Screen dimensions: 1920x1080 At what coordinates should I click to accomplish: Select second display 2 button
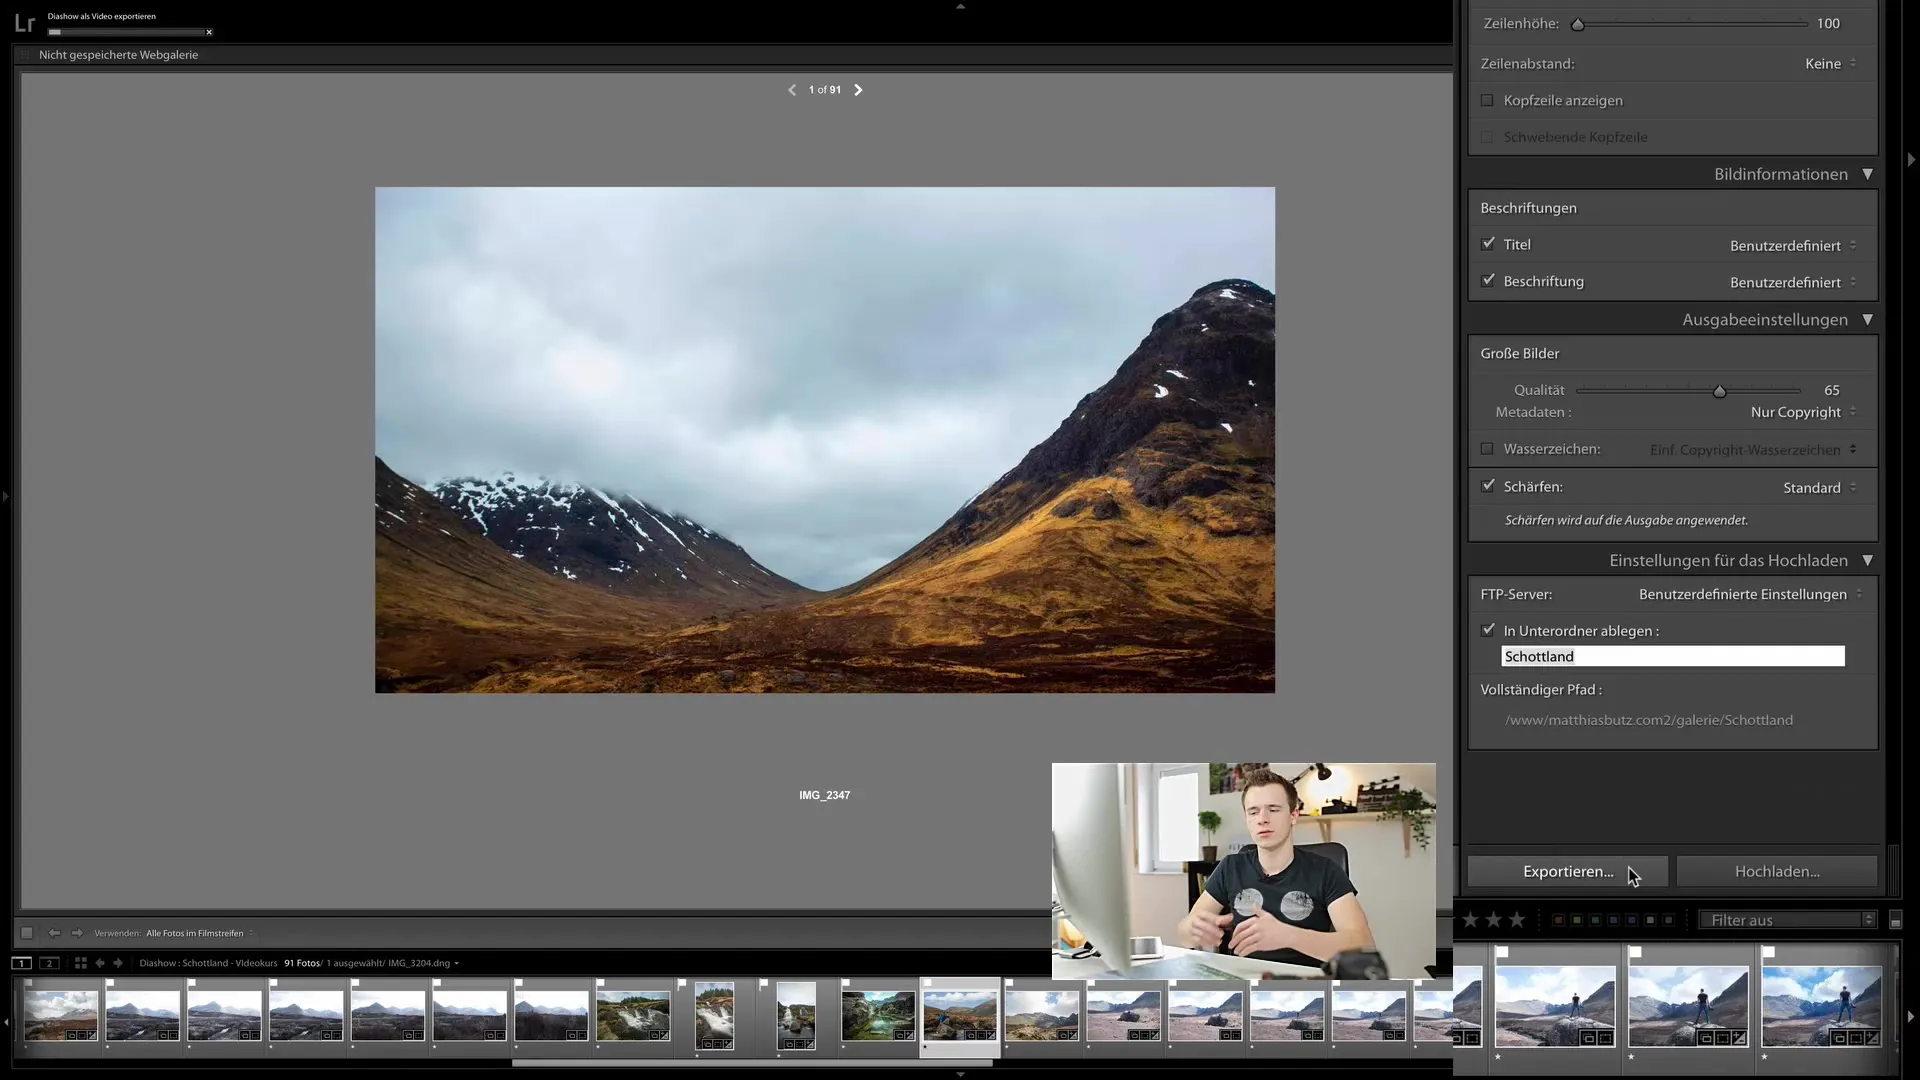coord(49,963)
